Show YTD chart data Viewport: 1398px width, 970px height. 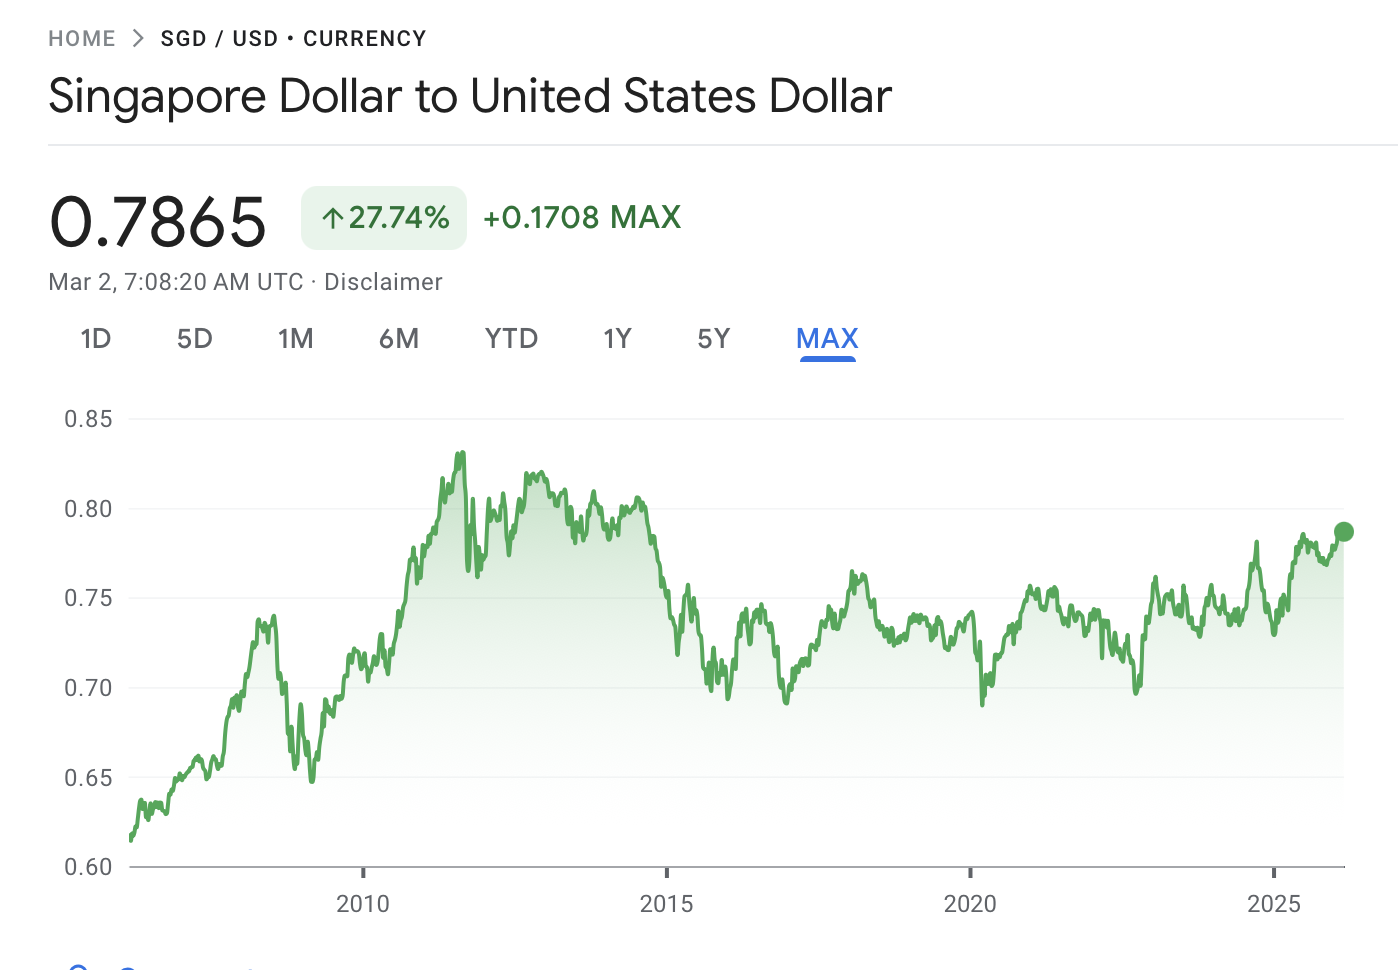[511, 339]
